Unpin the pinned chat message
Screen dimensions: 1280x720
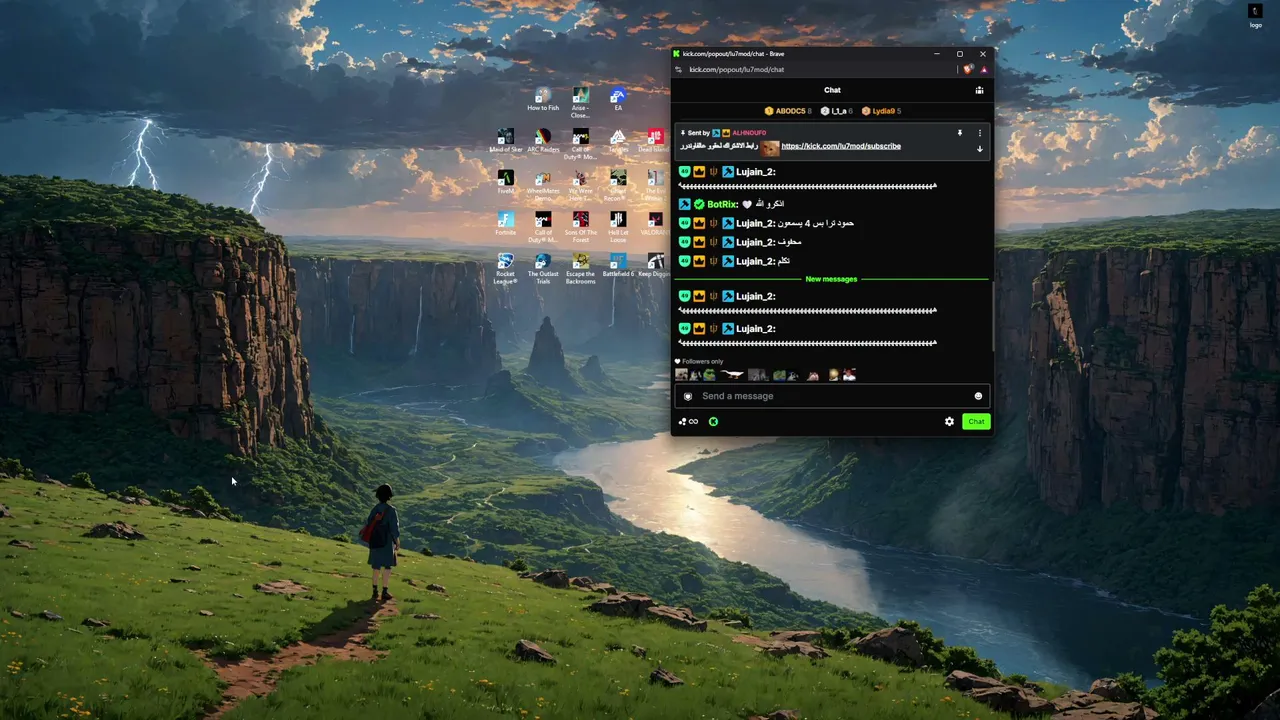point(959,133)
